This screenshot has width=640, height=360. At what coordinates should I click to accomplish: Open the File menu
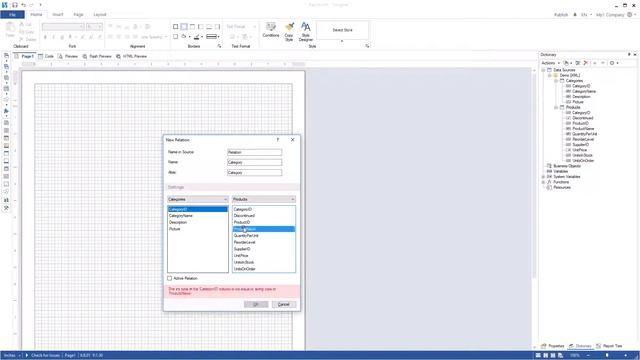(x=12, y=15)
